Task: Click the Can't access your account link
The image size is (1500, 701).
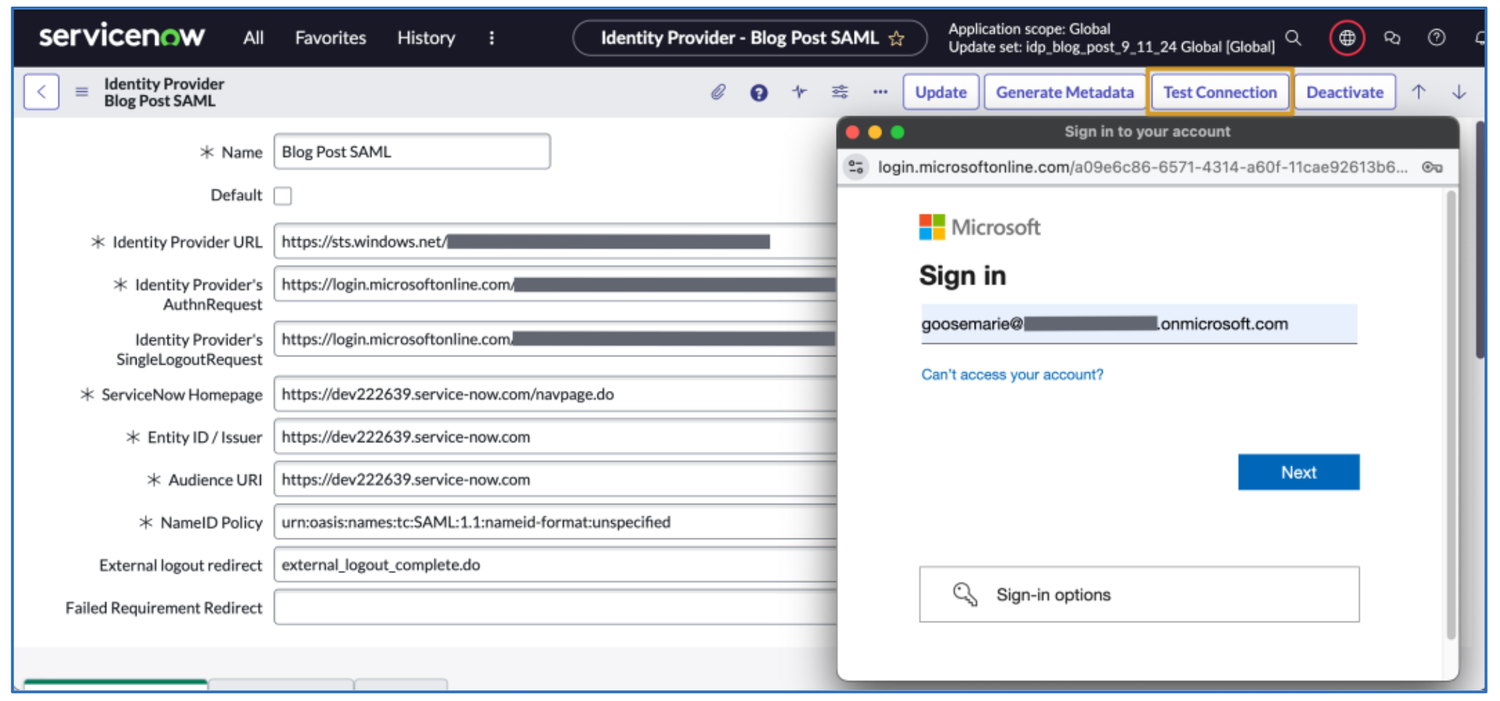Action: coord(1012,375)
